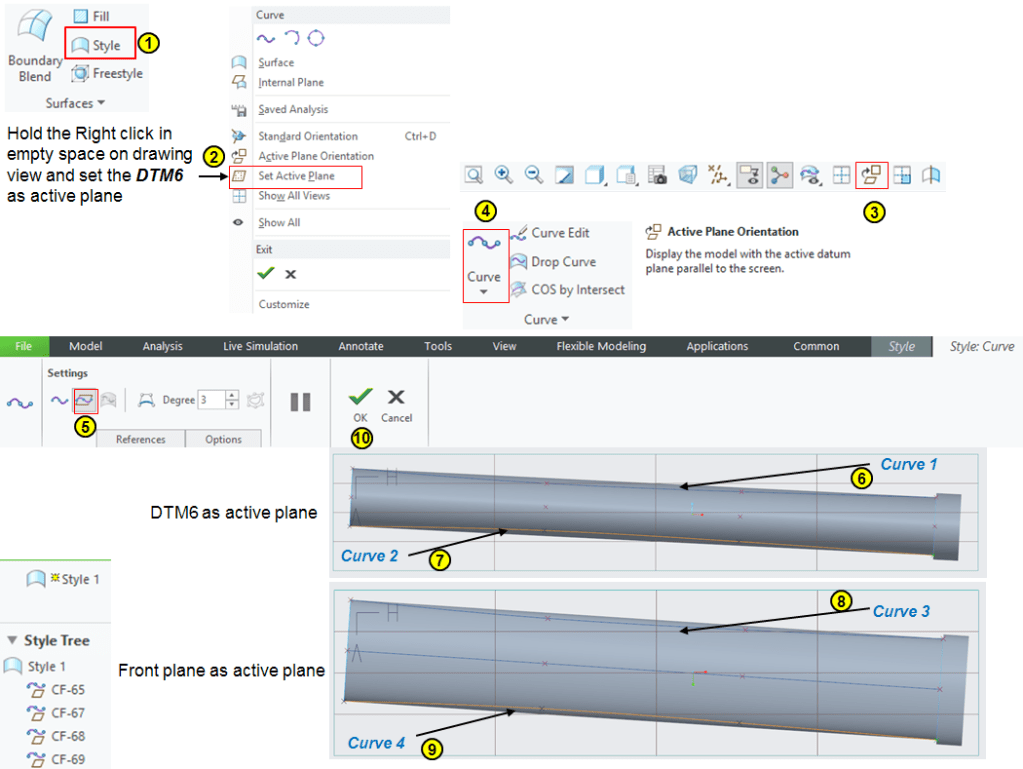Switch to the Flexible Modeling tab
Image resolution: width=1023 pixels, height=769 pixels.
601,347
